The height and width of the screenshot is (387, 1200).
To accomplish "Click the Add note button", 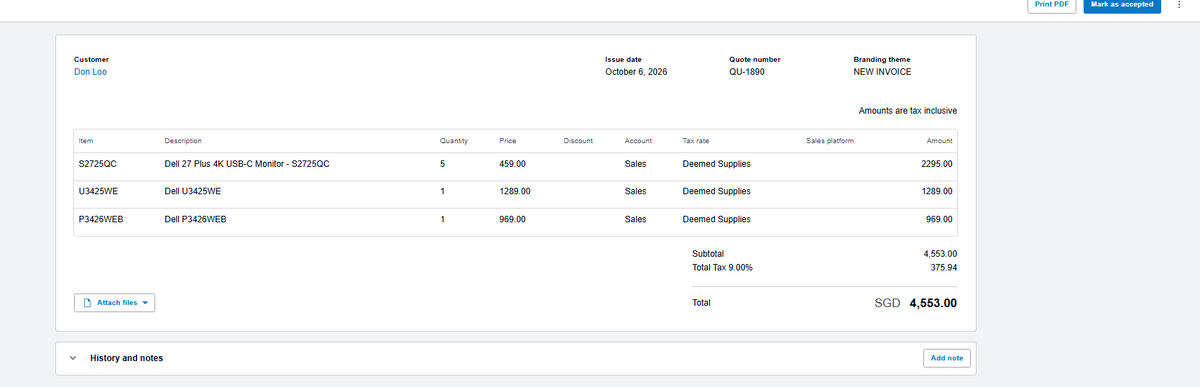I will pyautogui.click(x=946, y=358).
